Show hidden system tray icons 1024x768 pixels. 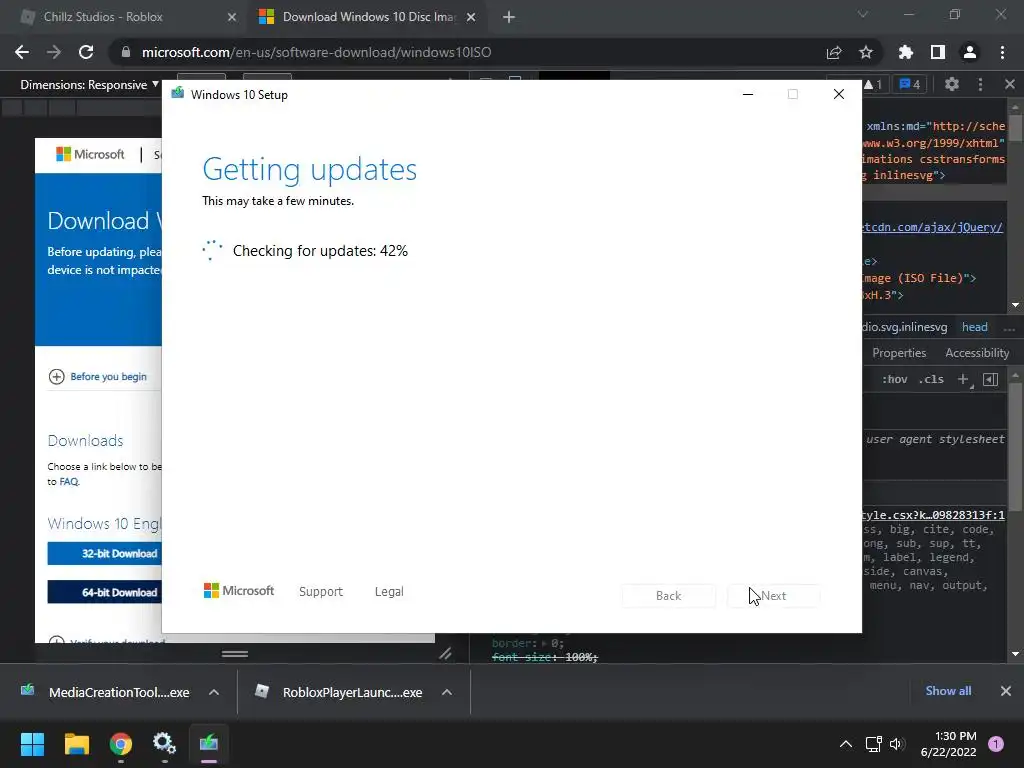point(846,744)
